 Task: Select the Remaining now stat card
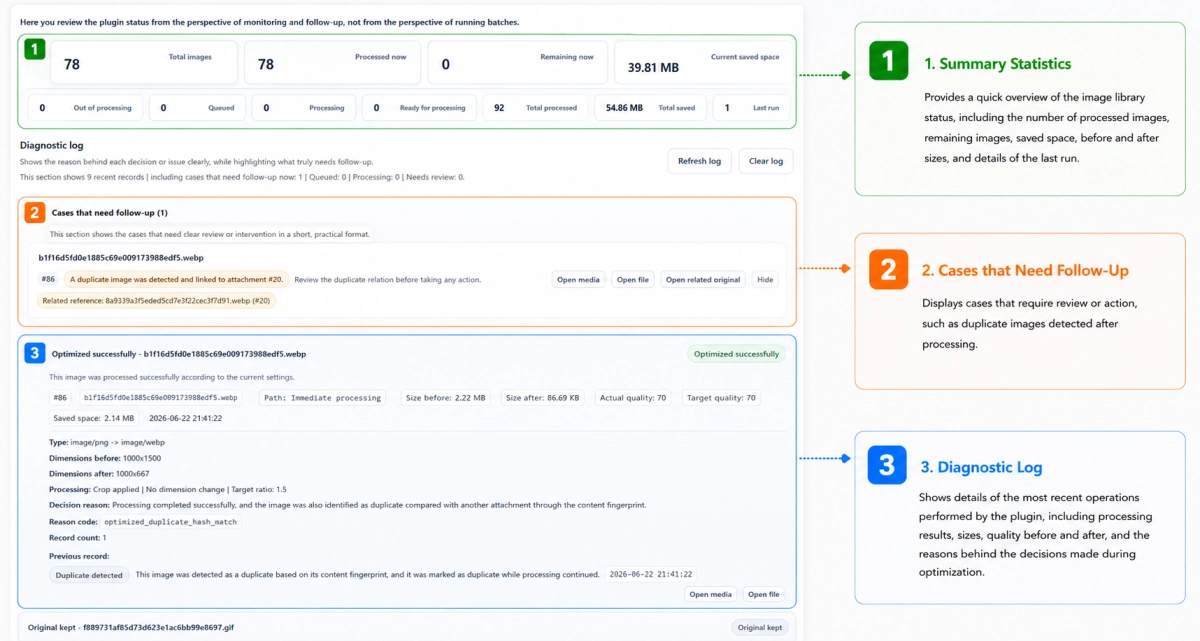tap(518, 63)
